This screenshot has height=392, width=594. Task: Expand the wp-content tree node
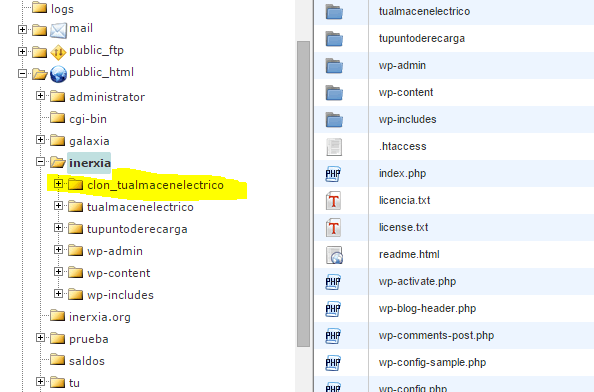click(x=58, y=272)
